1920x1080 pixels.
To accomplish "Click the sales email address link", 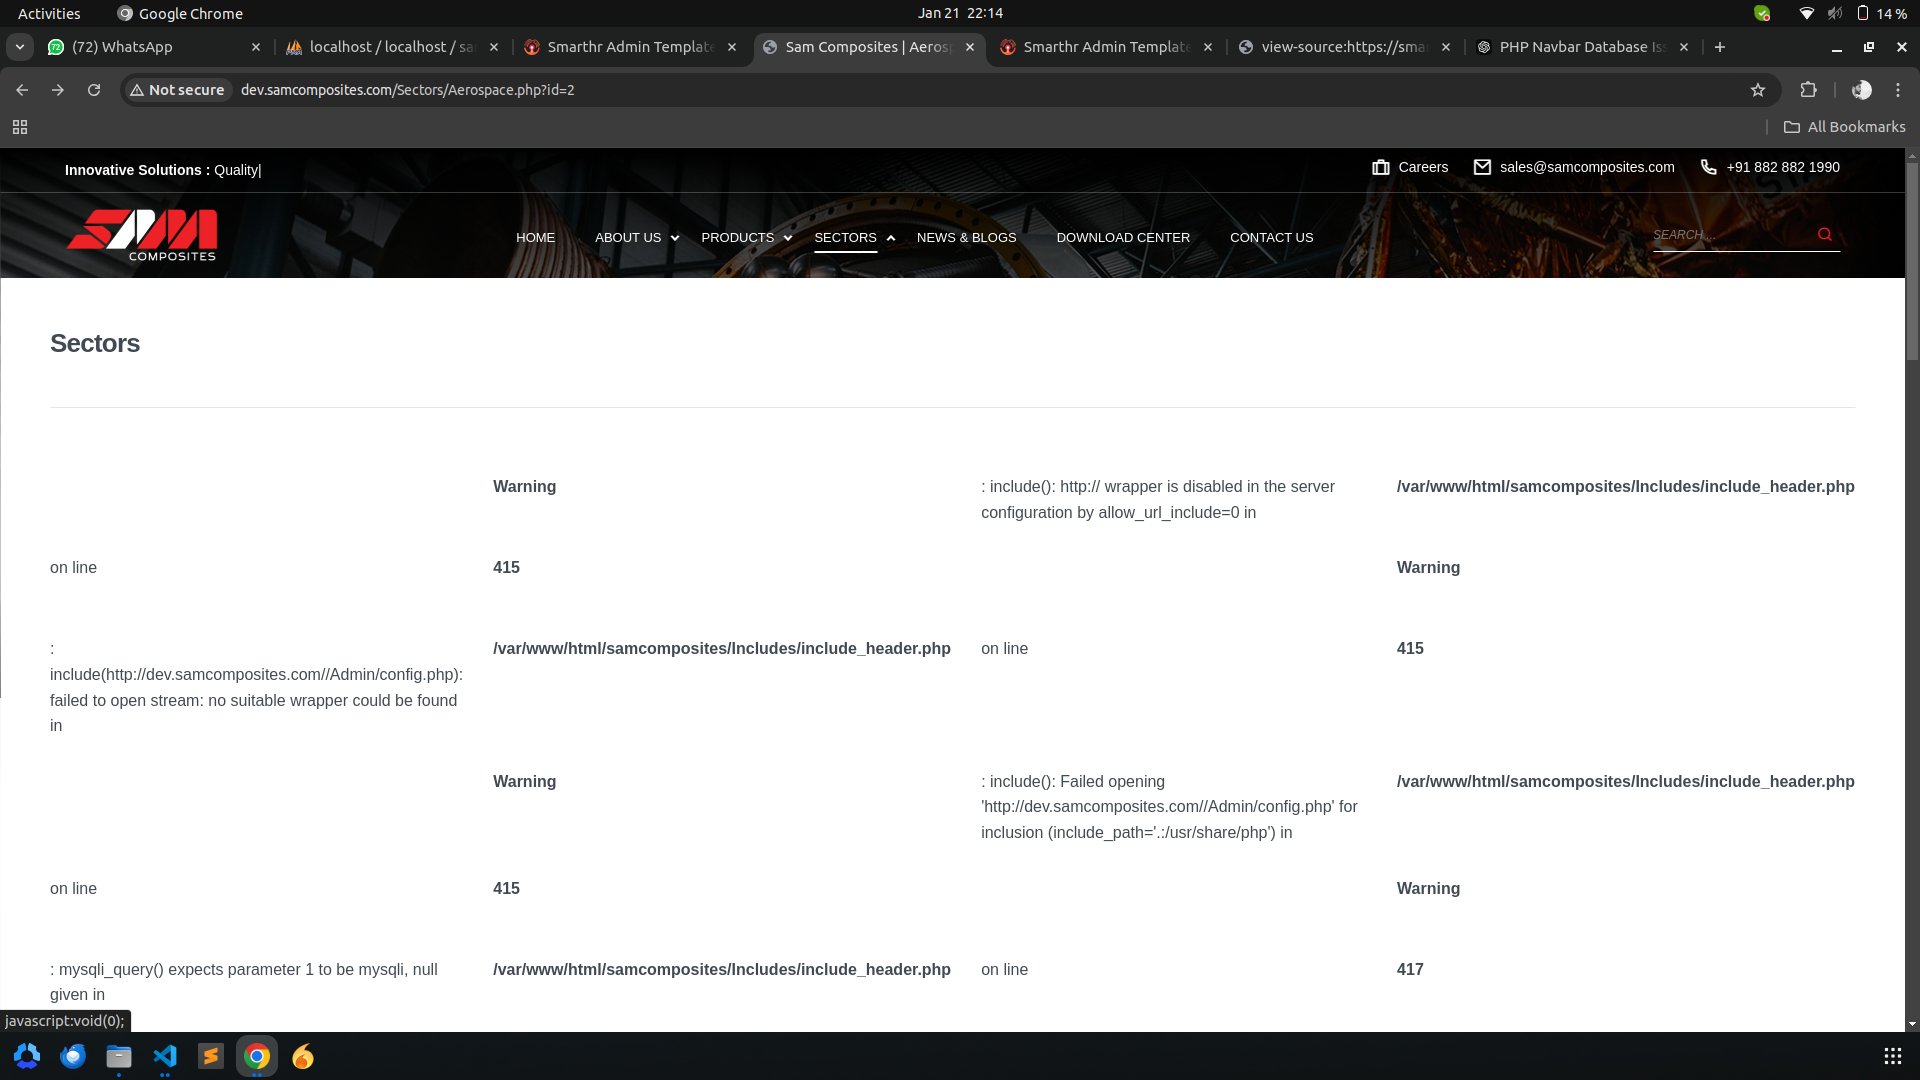I will pos(1586,167).
